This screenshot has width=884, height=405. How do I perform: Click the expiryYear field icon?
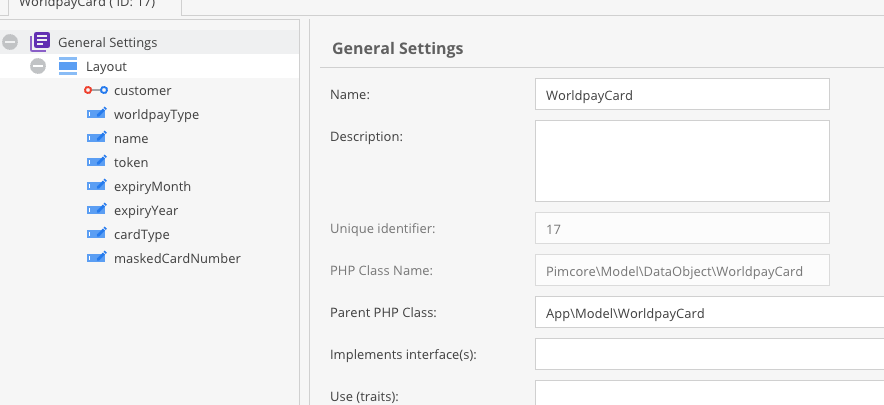click(x=96, y=210)
